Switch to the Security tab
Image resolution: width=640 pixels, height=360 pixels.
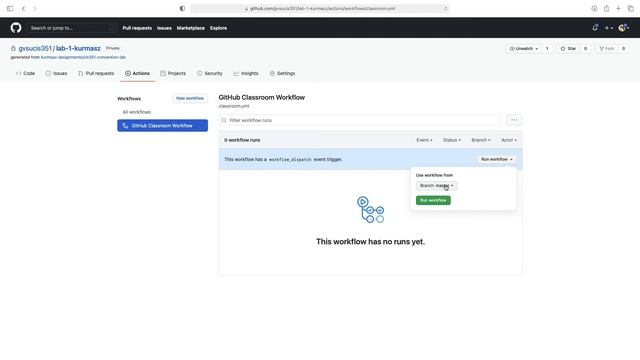tap(210, 73)
